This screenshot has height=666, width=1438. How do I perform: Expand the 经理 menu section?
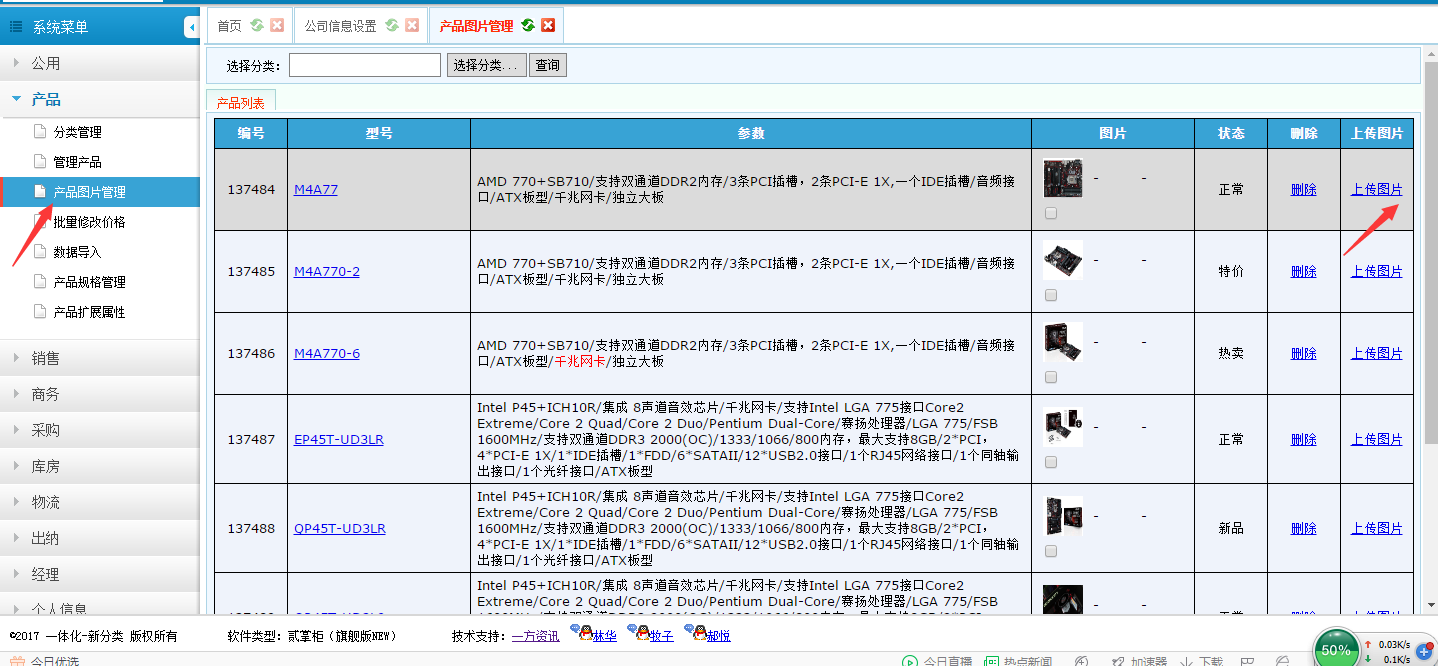click(x=100, y=574)
